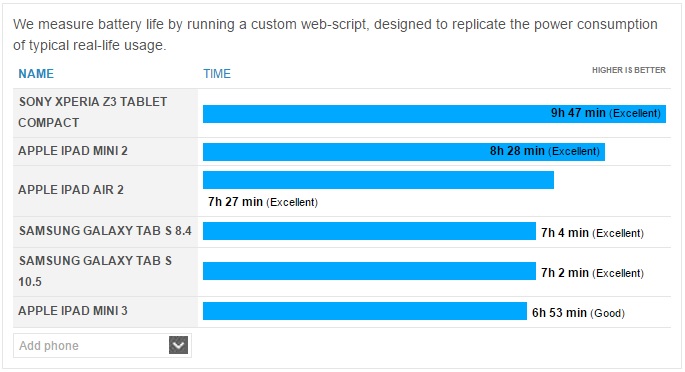Click the 7h 4 min (Excellent) label
Image resolution: width=685 pixels, height=372 pixels.
[592, 233]
